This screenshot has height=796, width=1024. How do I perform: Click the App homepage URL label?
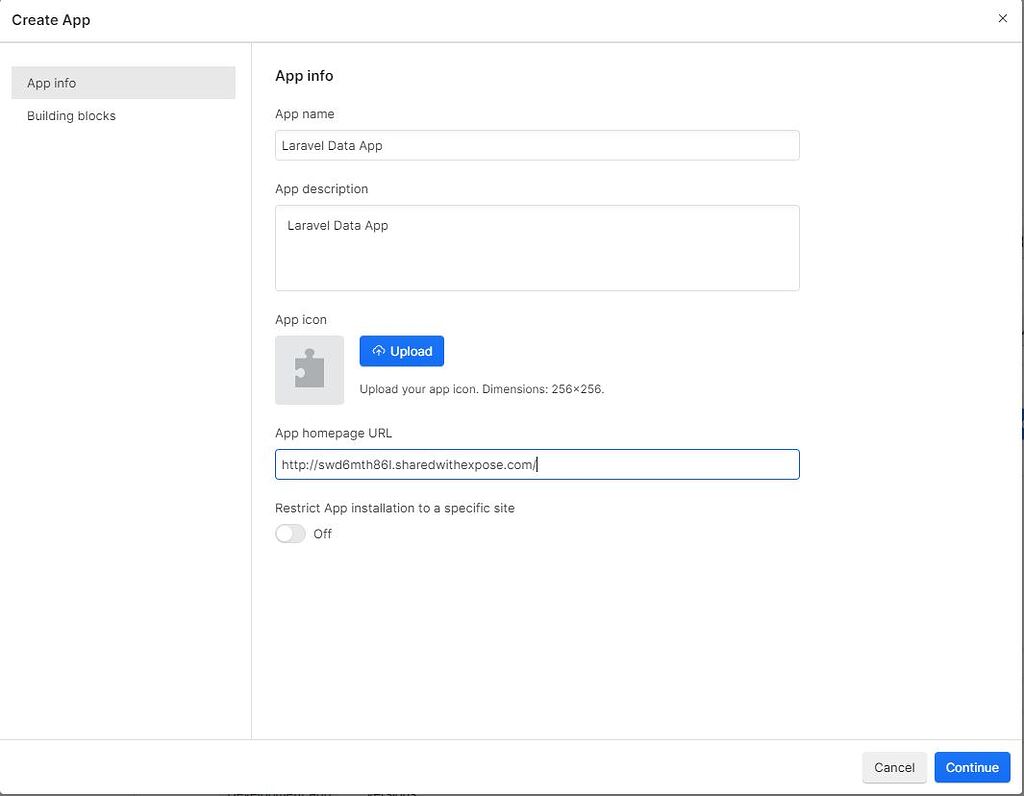click(x=333, y=433)
